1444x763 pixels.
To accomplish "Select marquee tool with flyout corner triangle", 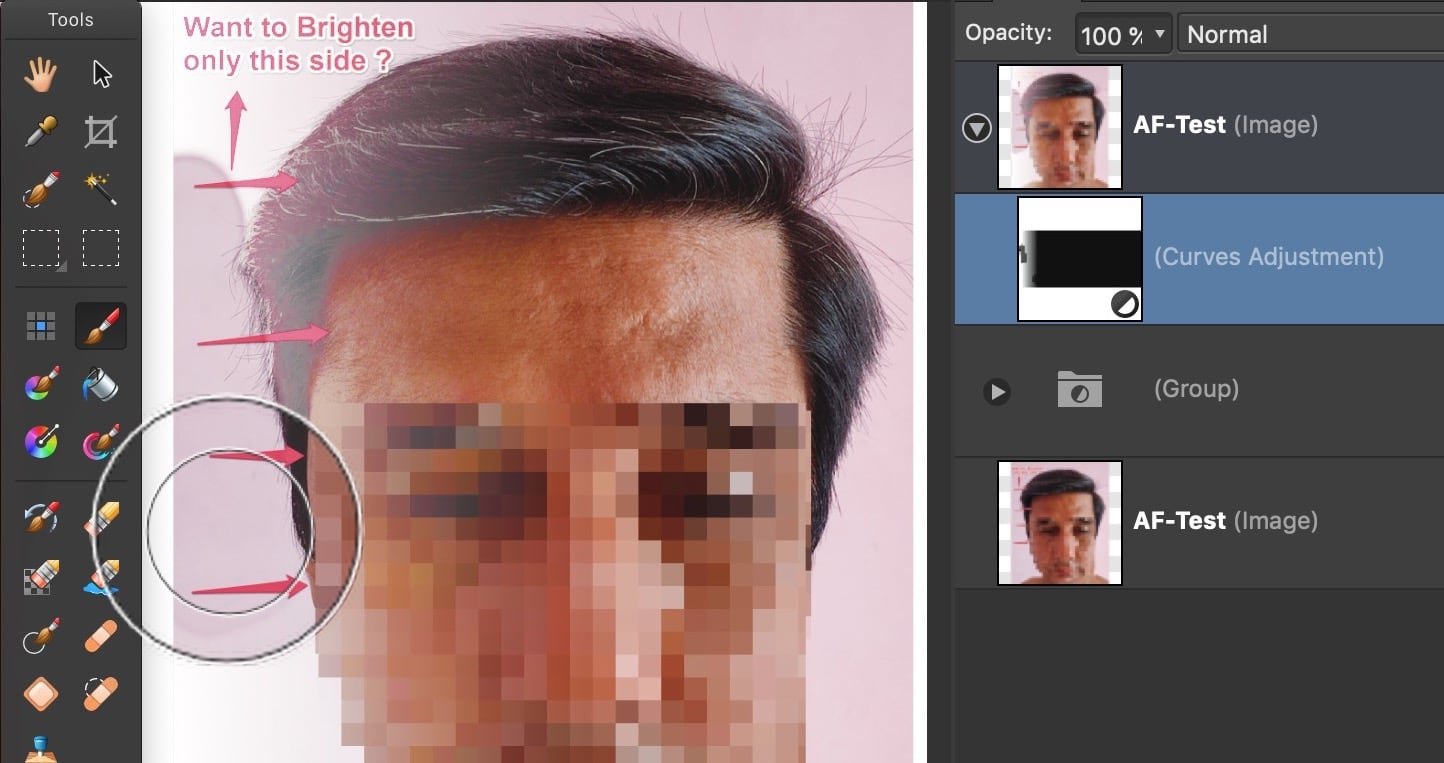I will 41,248.
